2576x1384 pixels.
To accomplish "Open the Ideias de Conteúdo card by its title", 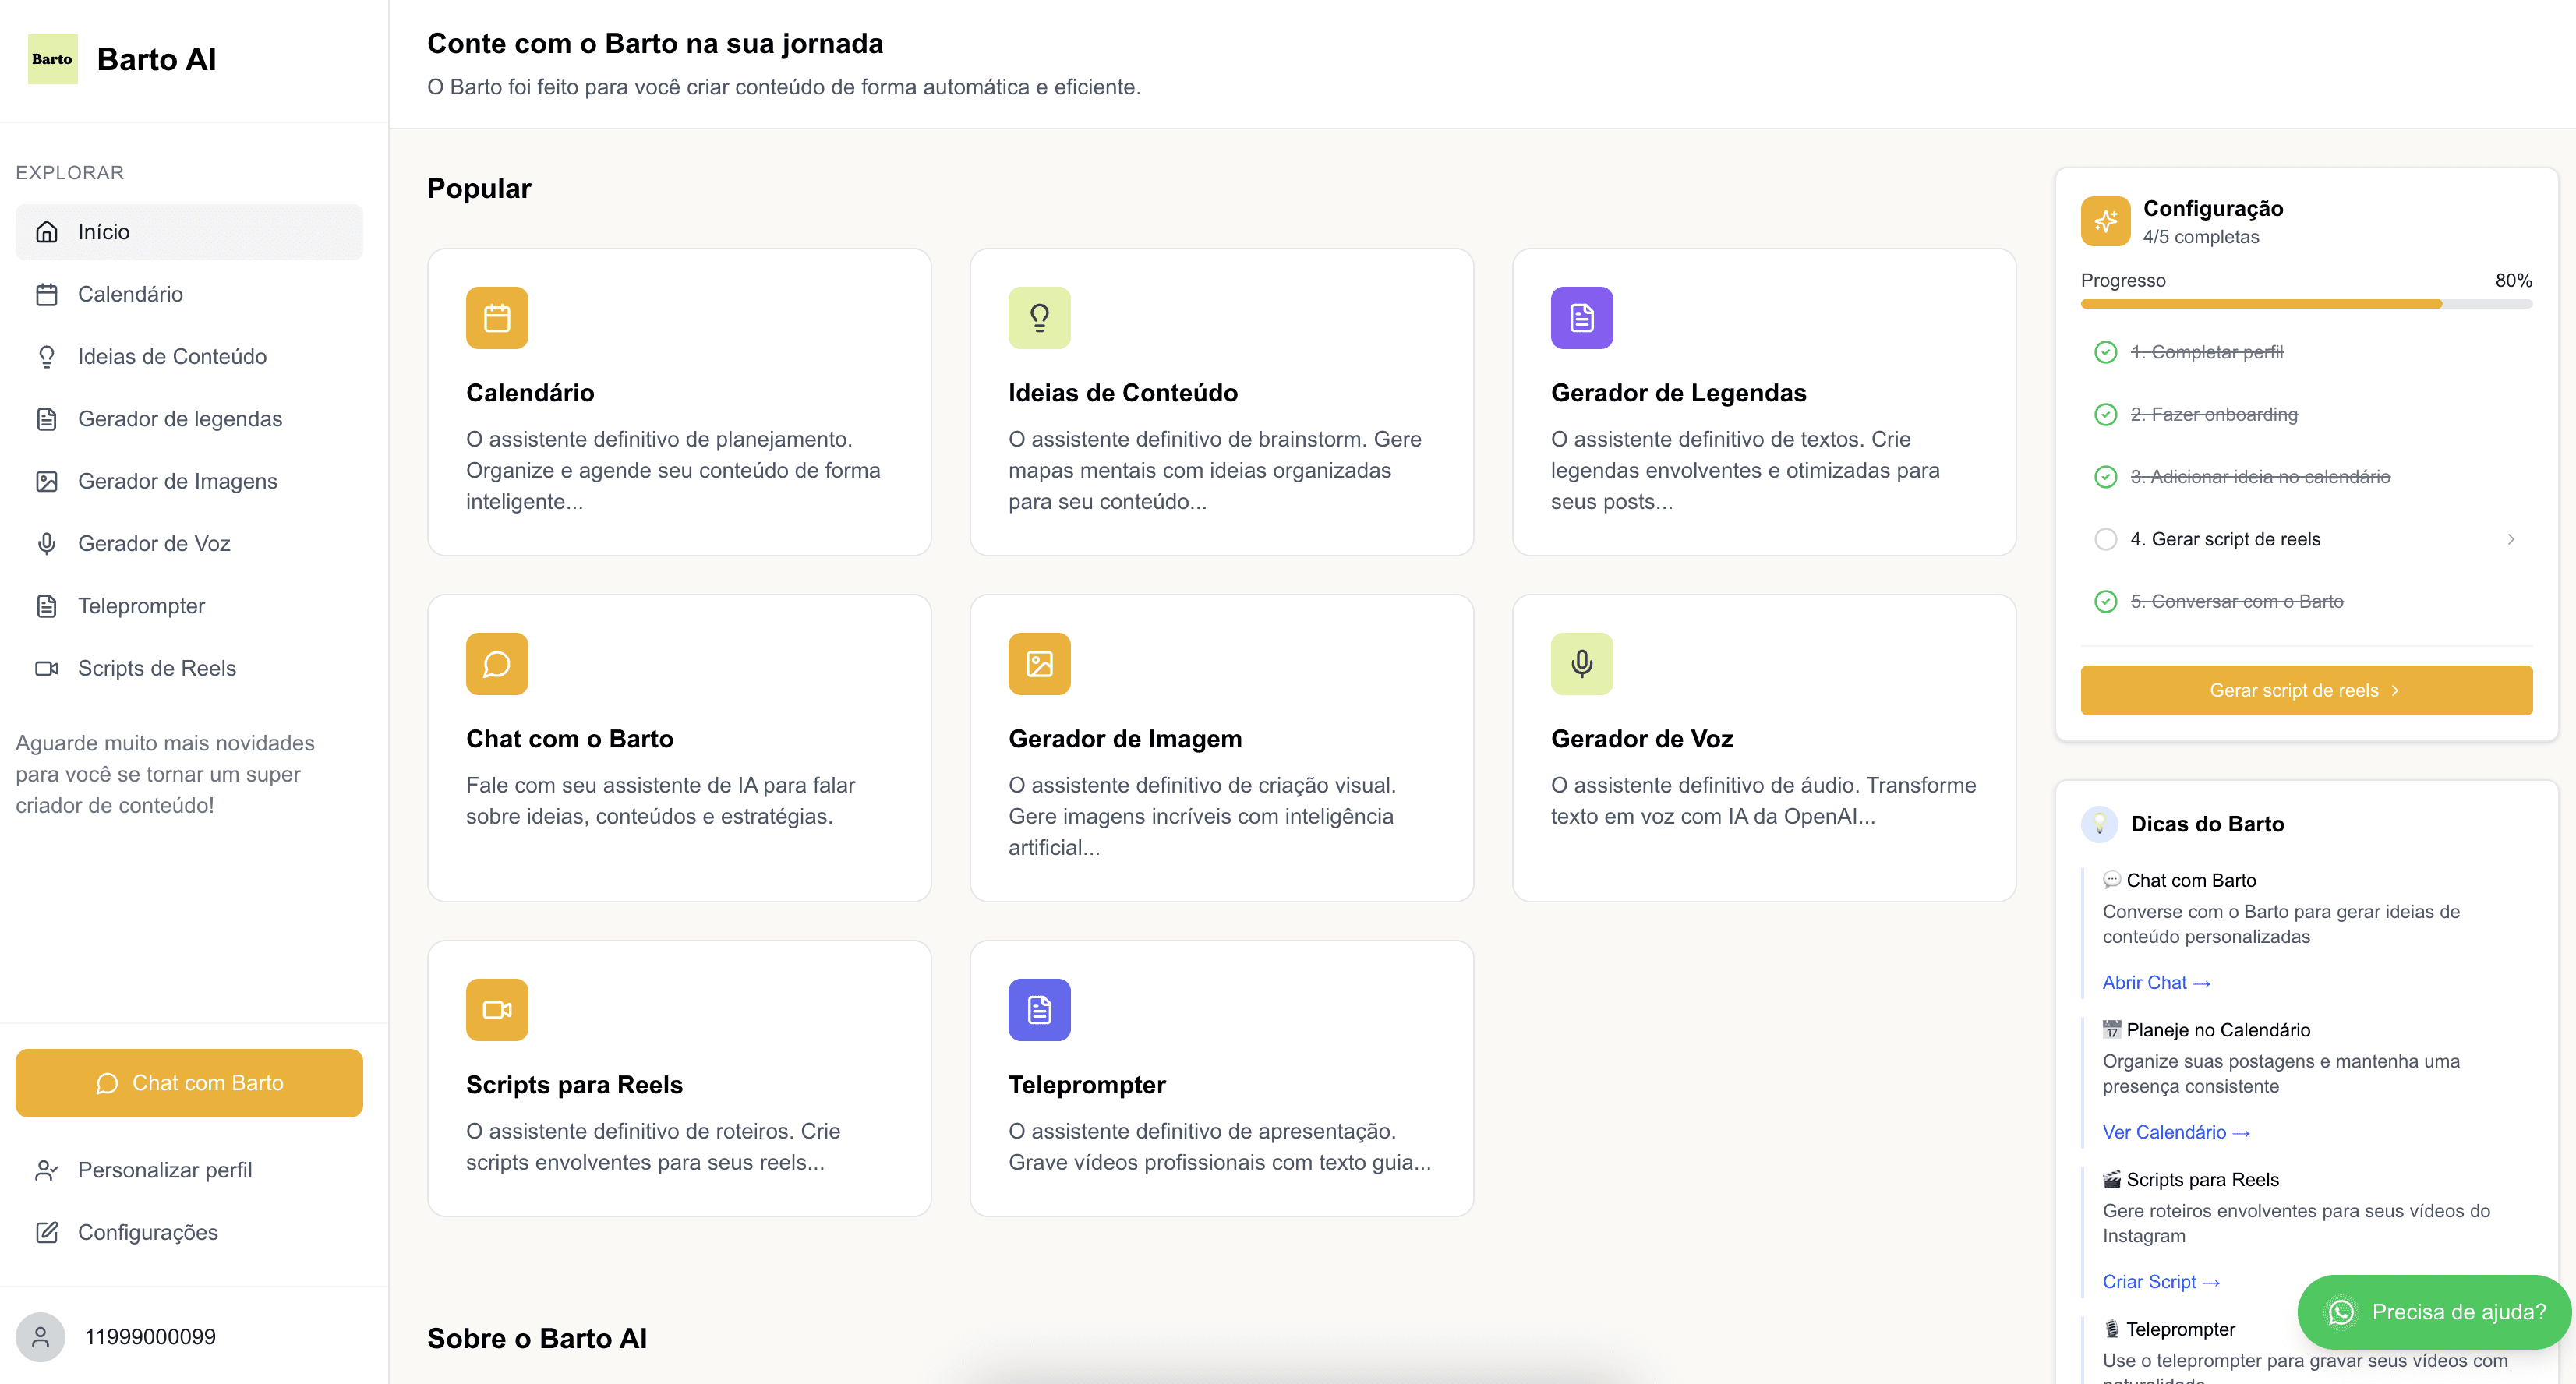I will coord(1122,393).
